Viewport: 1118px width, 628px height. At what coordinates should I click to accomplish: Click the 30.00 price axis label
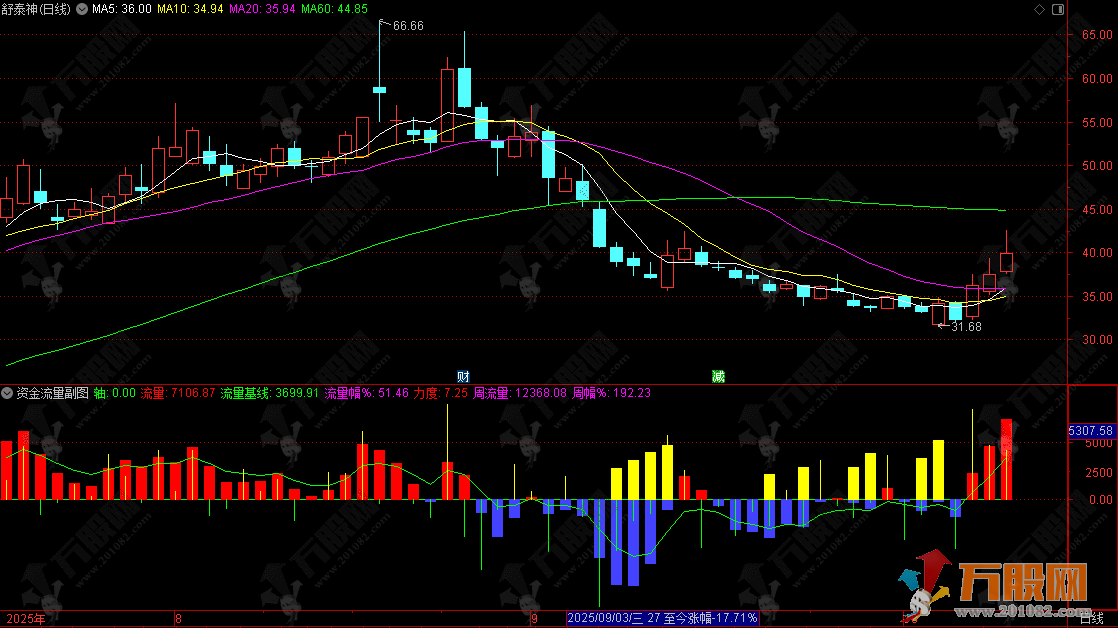pos(1097,339)
